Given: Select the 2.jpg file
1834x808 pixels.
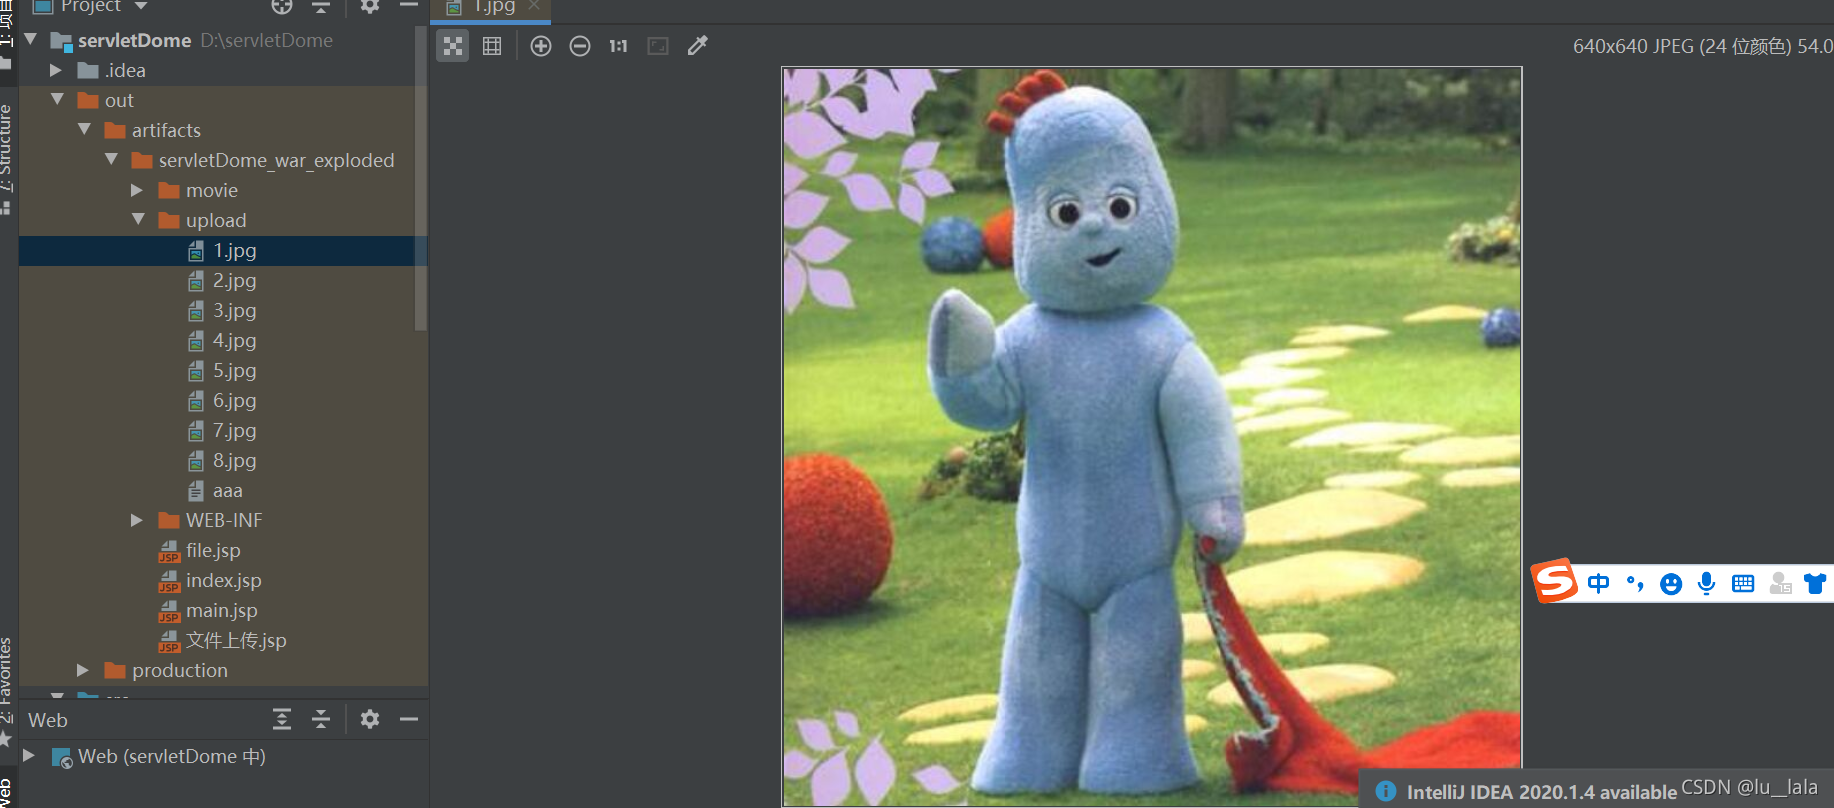Looking at the screenshot, I should pos(234,281).
